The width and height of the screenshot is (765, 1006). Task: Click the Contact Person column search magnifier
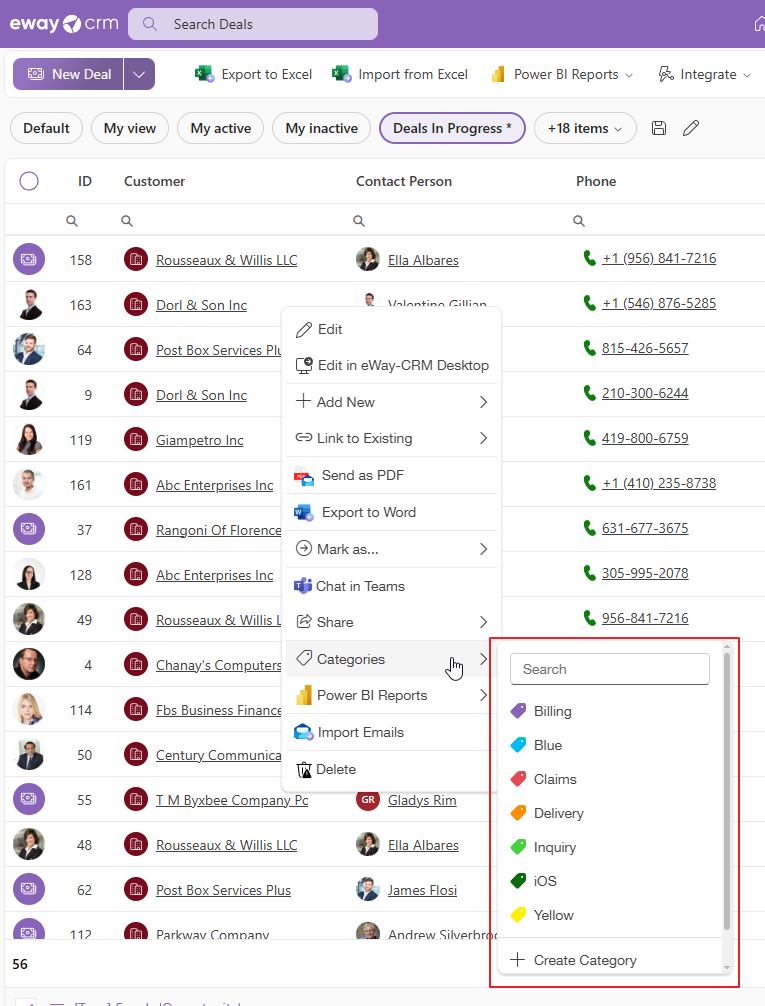pyautogui.click(x=359, y=221)
